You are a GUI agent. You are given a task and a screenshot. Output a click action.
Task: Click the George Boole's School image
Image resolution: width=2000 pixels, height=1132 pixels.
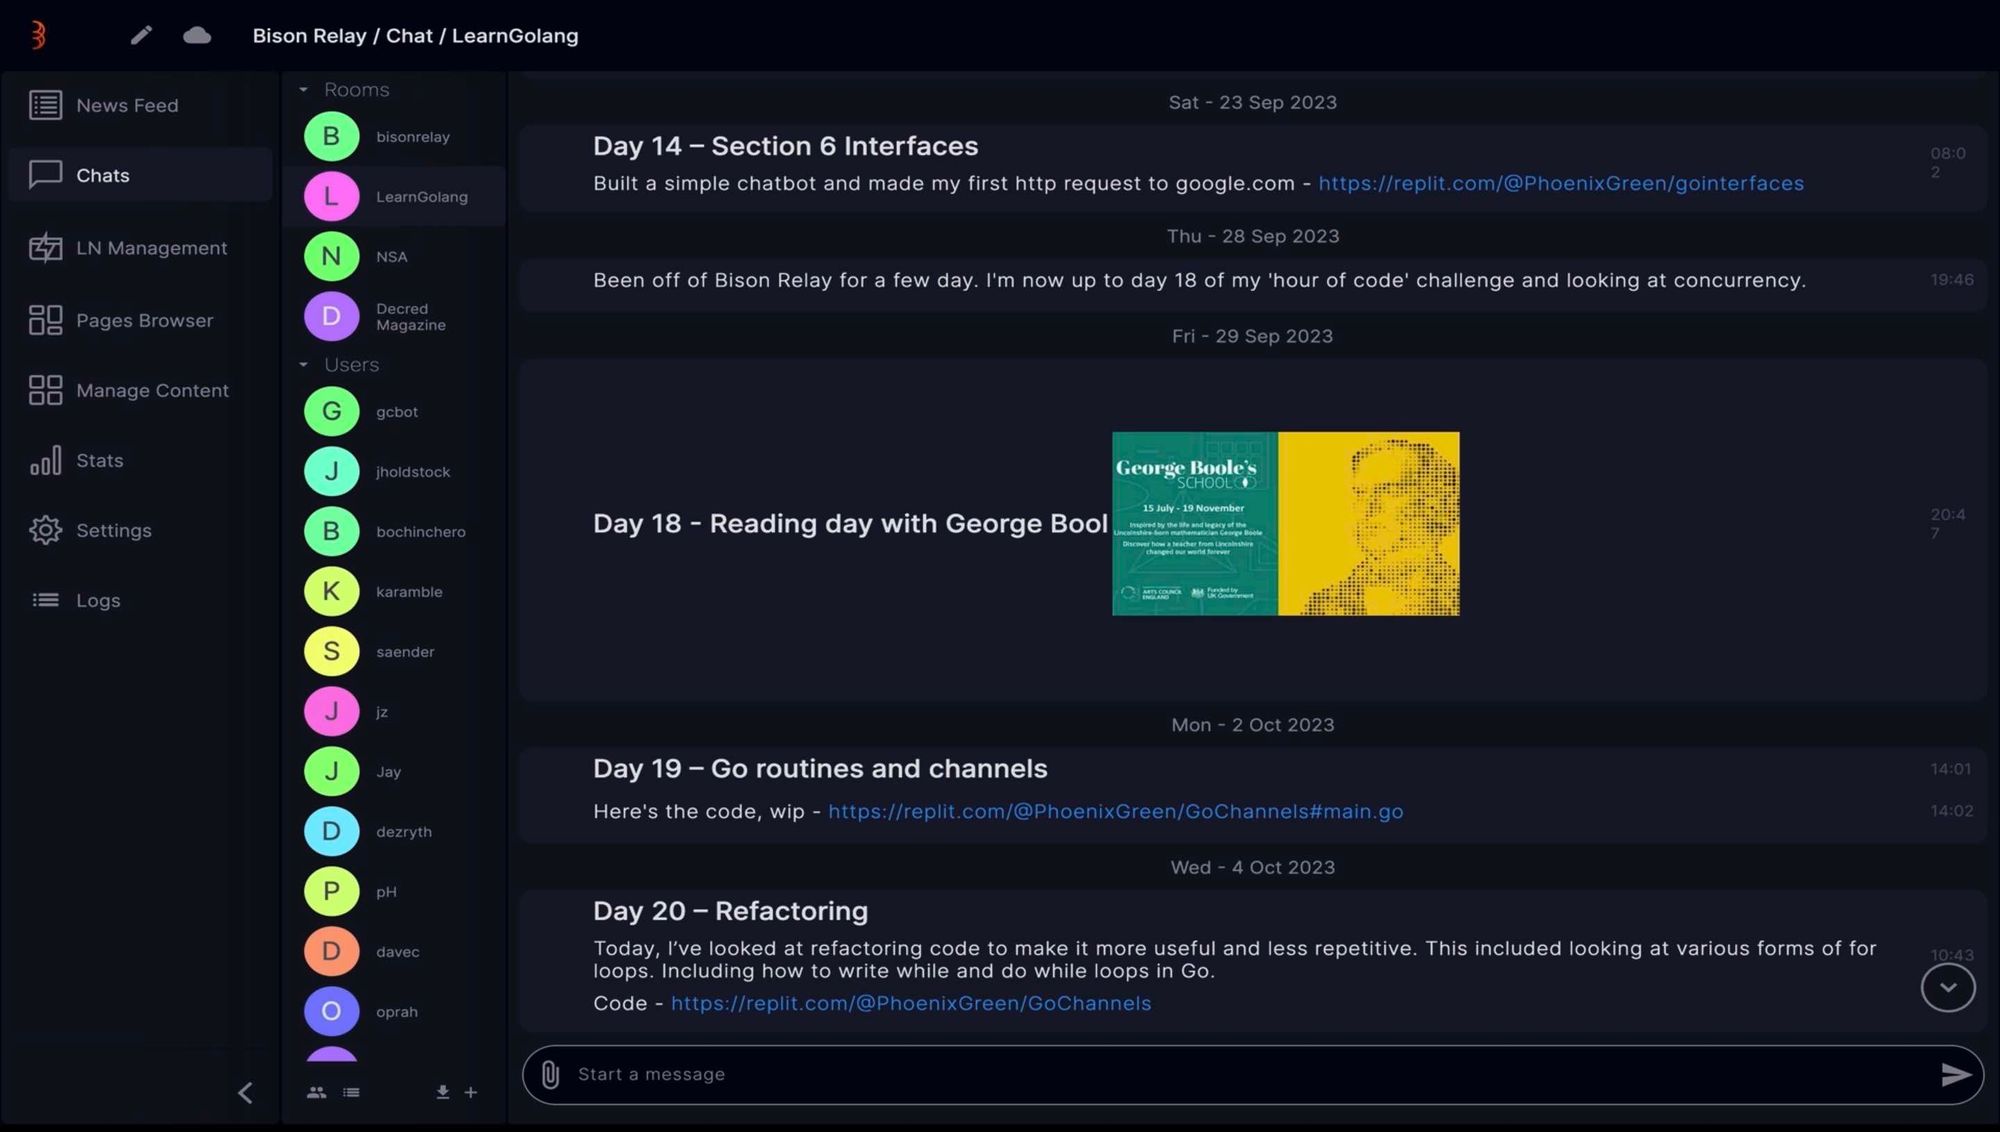pyautogui.click(x=1285, y=523)
